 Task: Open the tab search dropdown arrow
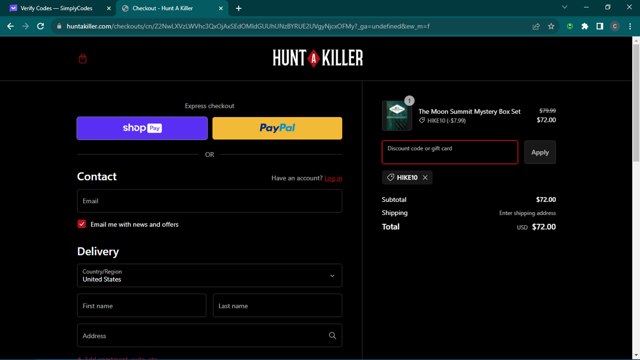click(564, 7)
